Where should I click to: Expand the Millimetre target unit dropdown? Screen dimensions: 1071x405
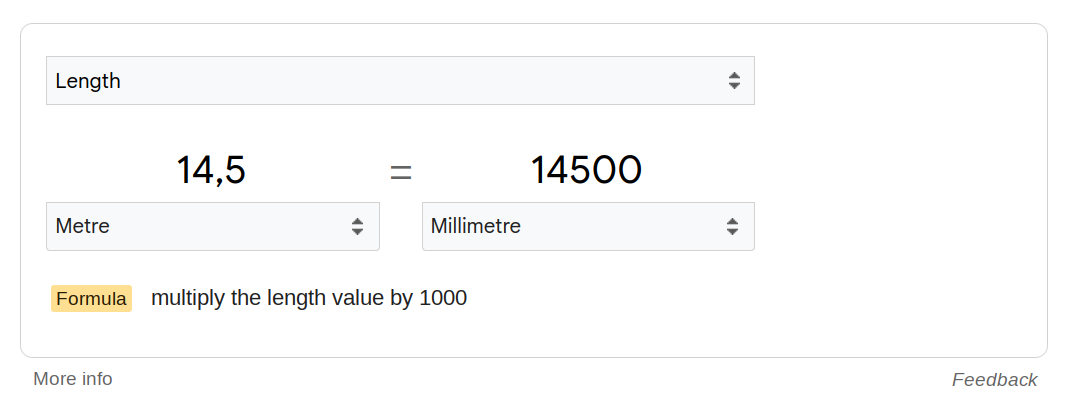pyautogui.click(x=588, y=226)
